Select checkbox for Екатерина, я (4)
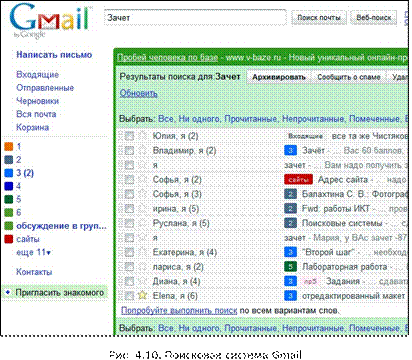Screen dimensions: 412x360 129,252
